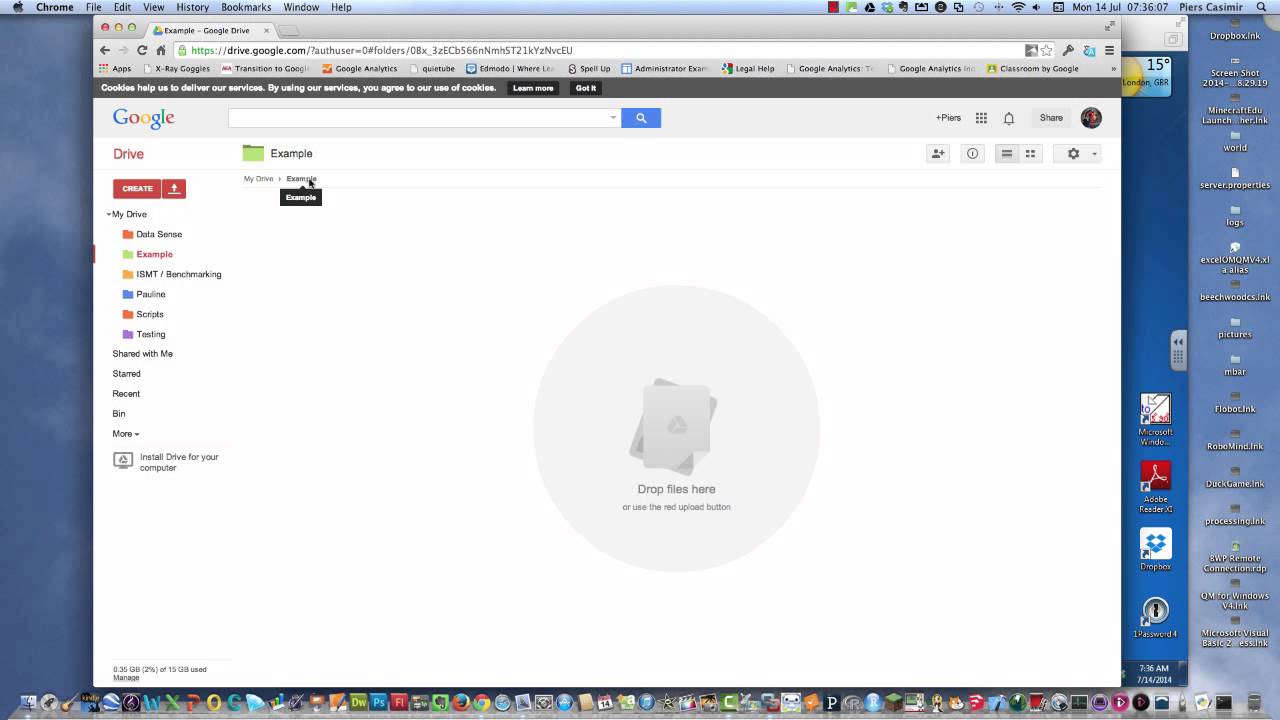
Task: Click the Google logo
Action: [x=143, y=118]
